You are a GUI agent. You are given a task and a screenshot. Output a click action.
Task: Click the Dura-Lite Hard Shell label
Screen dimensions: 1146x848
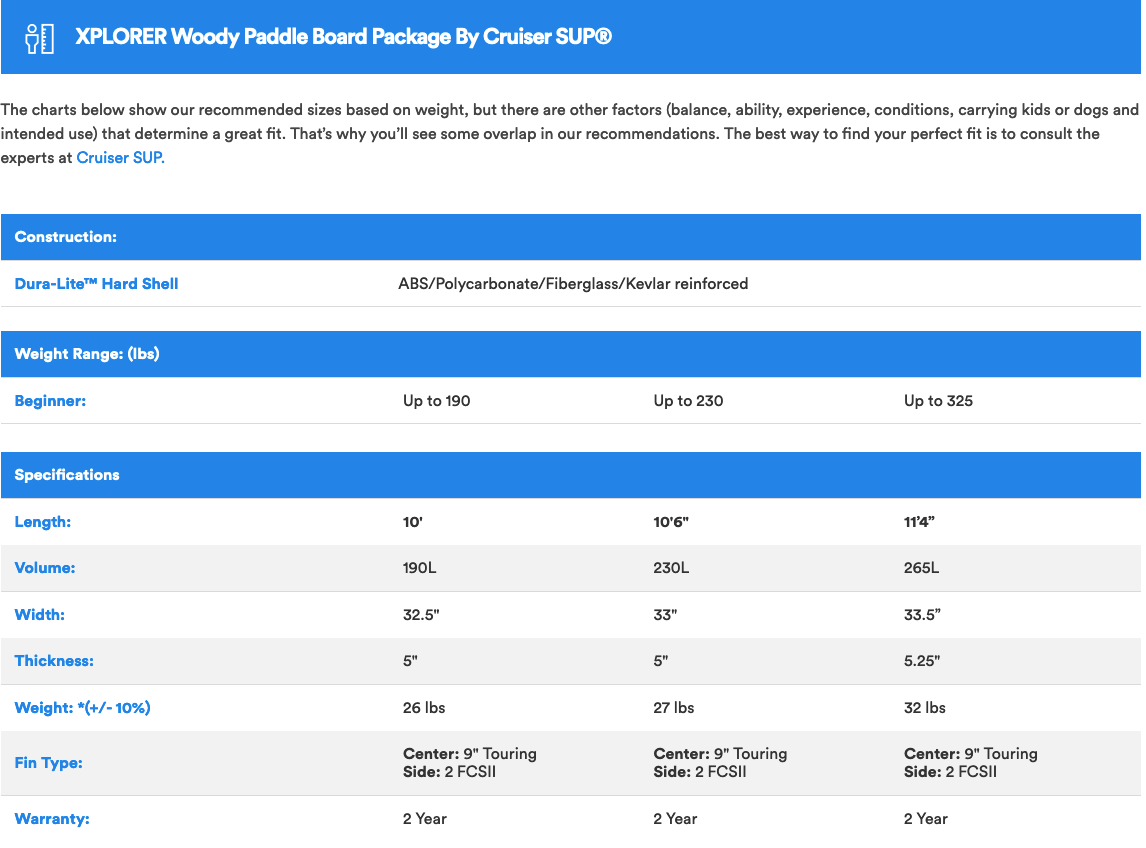click(x=96, y=284)
